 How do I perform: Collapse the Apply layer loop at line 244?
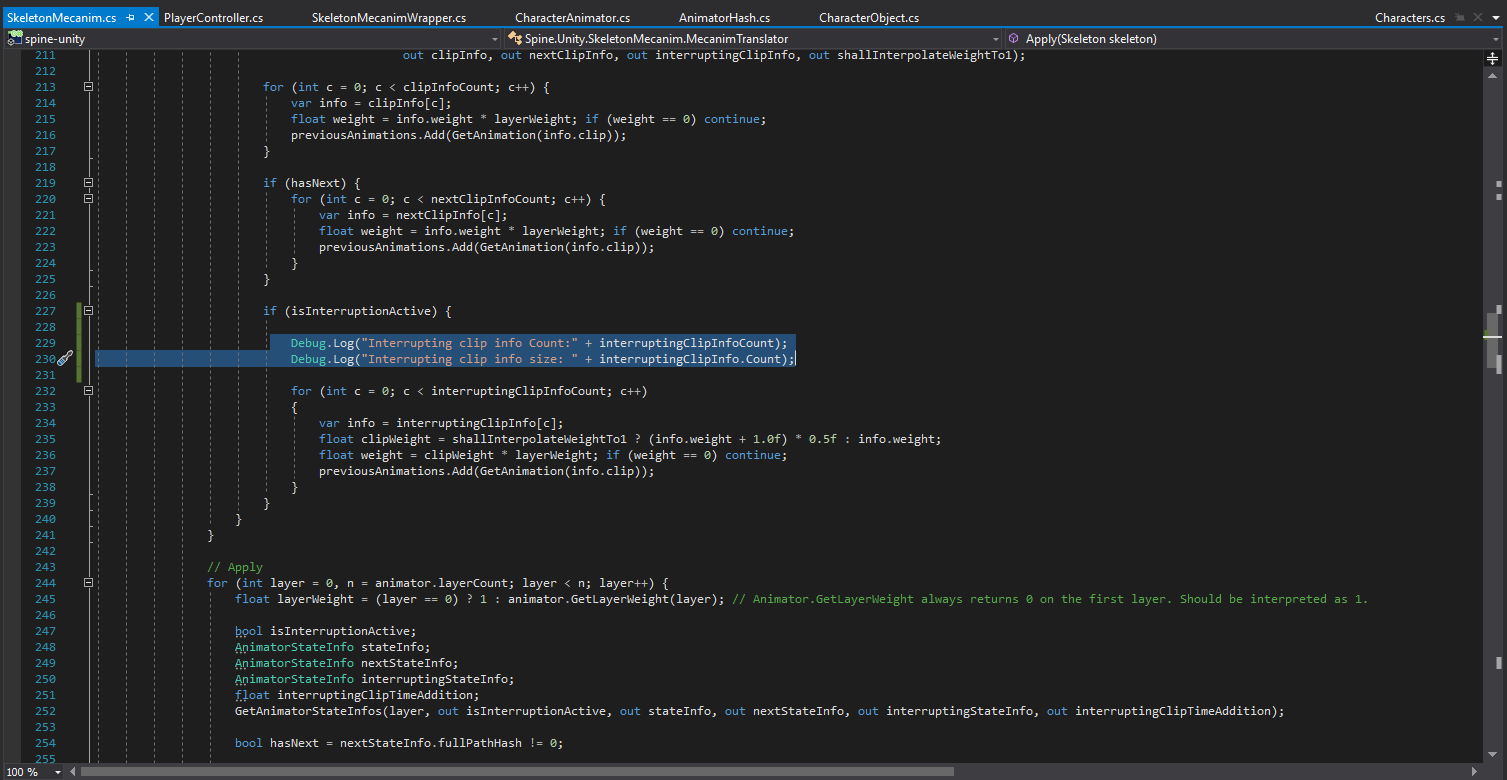87,583
